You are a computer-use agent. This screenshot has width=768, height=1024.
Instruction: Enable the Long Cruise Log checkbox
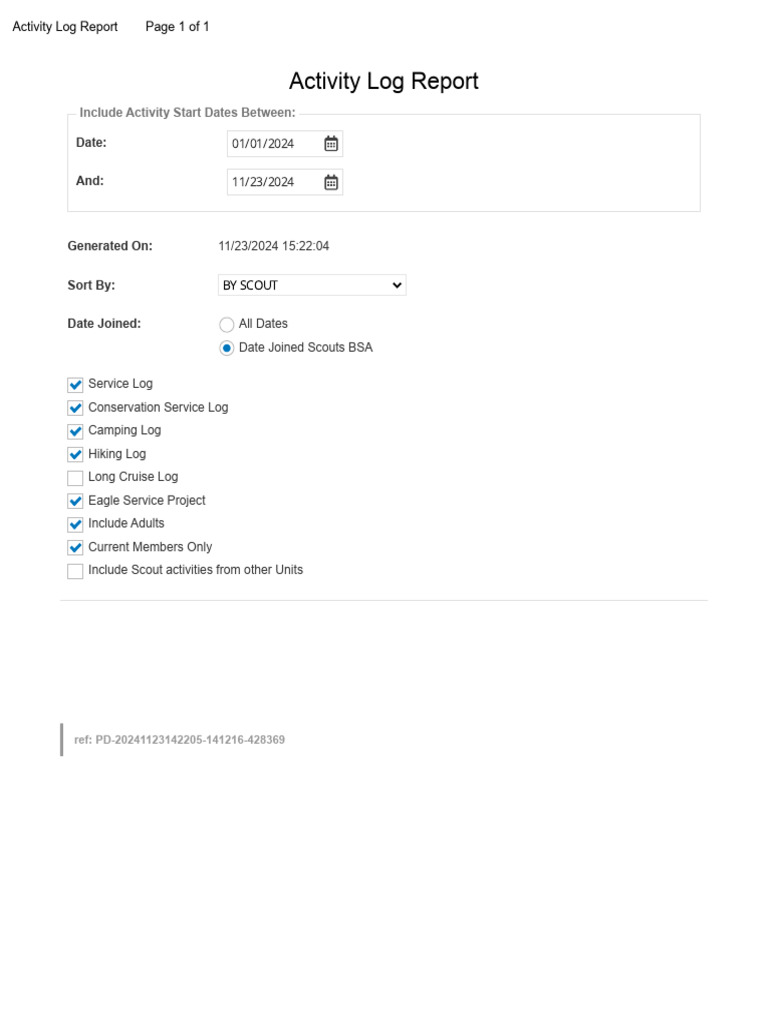(x=75, y=478)
